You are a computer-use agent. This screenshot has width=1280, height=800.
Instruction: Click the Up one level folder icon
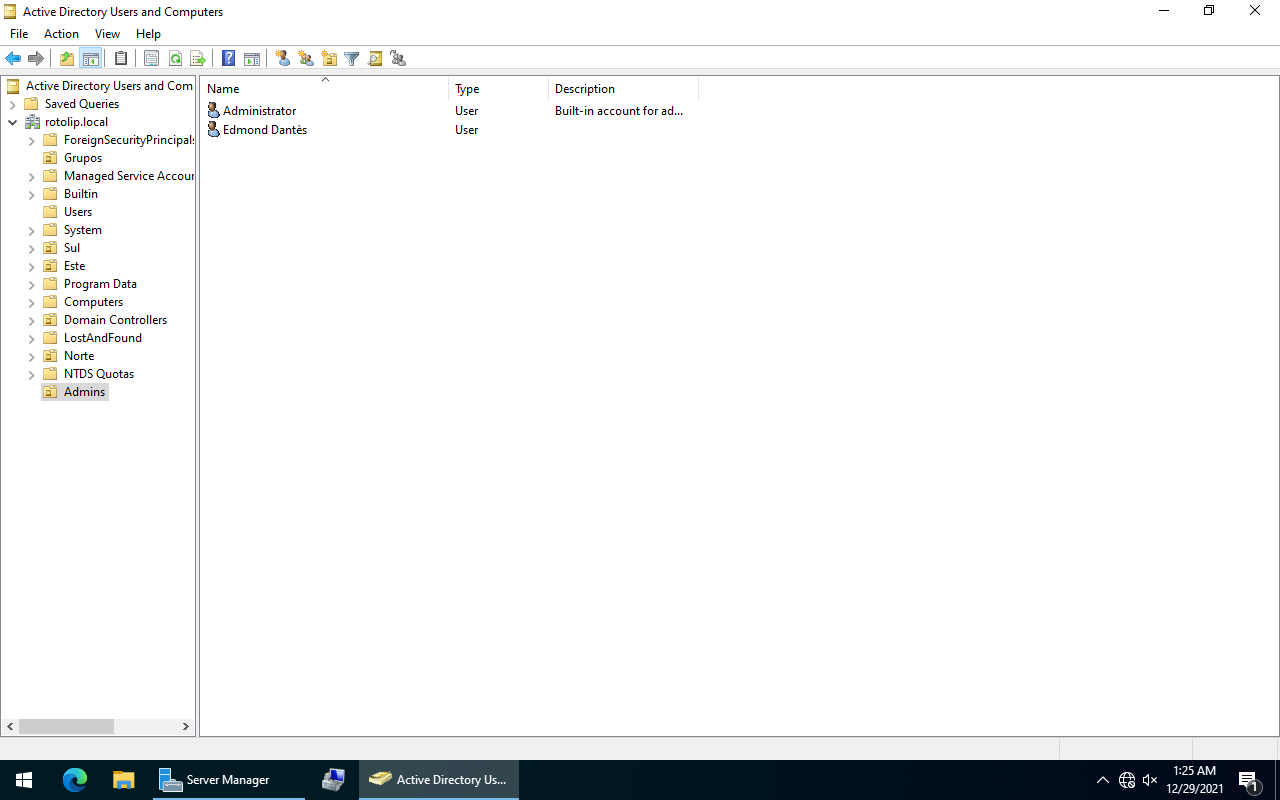point(67,59)
